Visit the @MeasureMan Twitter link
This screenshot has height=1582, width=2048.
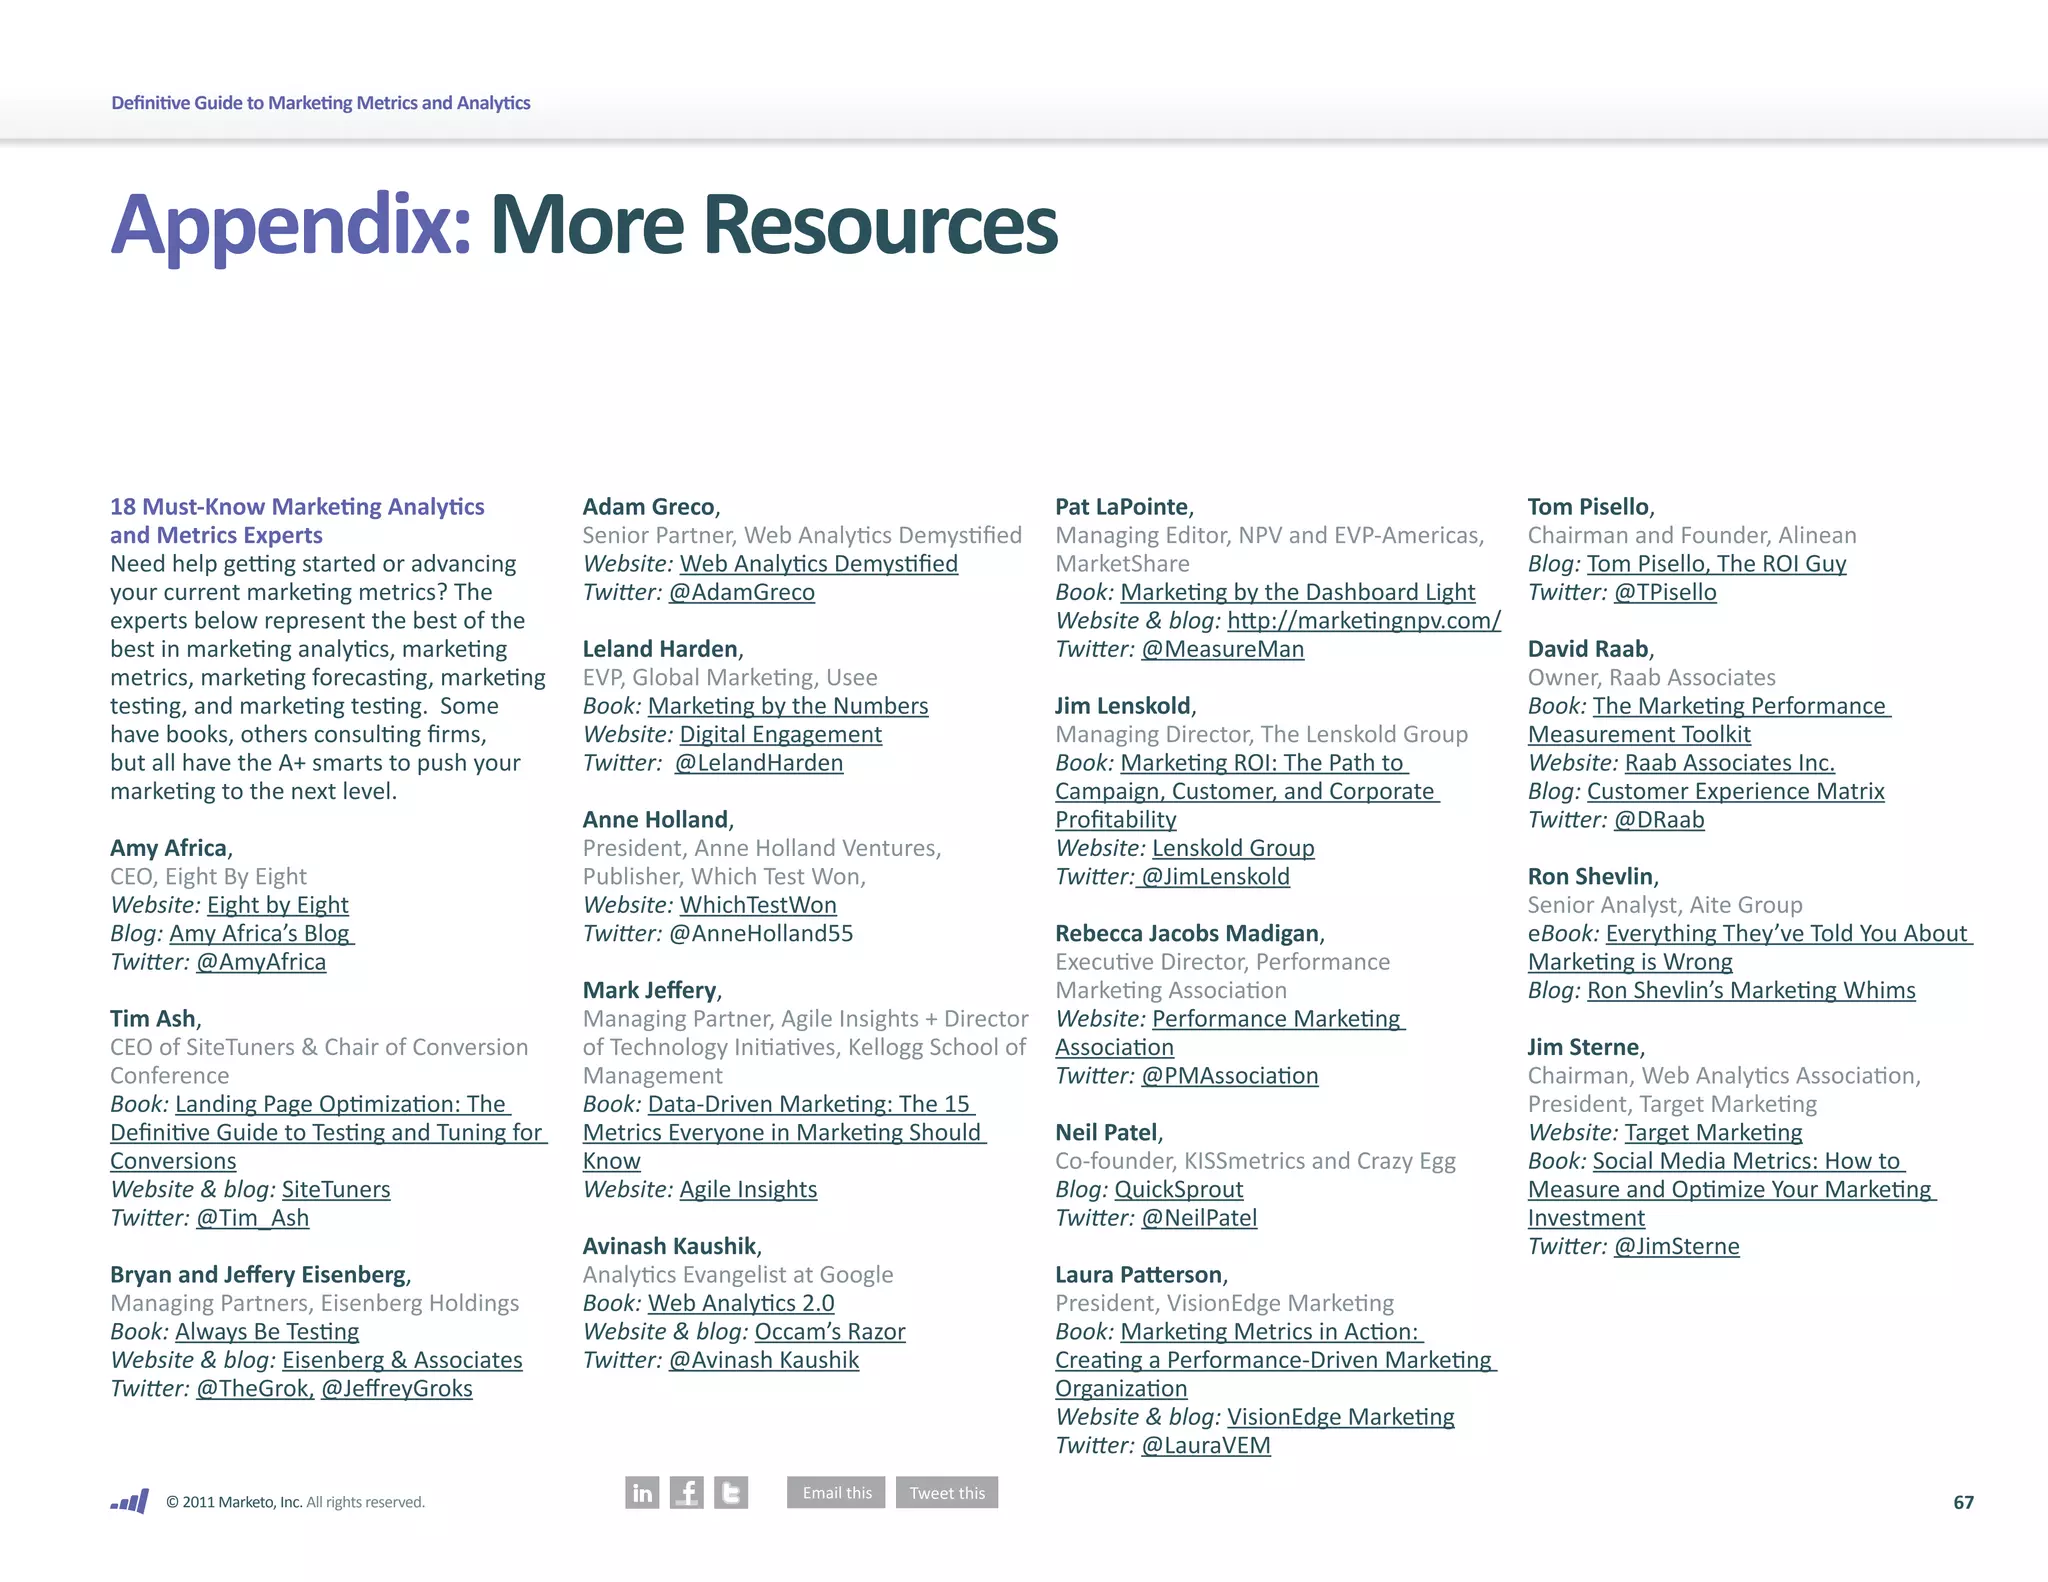click(x=1223, y=649)
